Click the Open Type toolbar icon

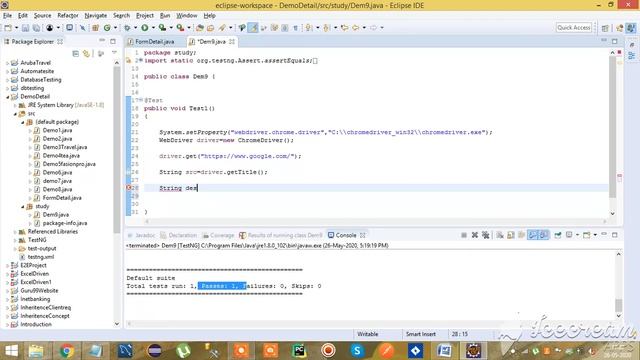200,28
